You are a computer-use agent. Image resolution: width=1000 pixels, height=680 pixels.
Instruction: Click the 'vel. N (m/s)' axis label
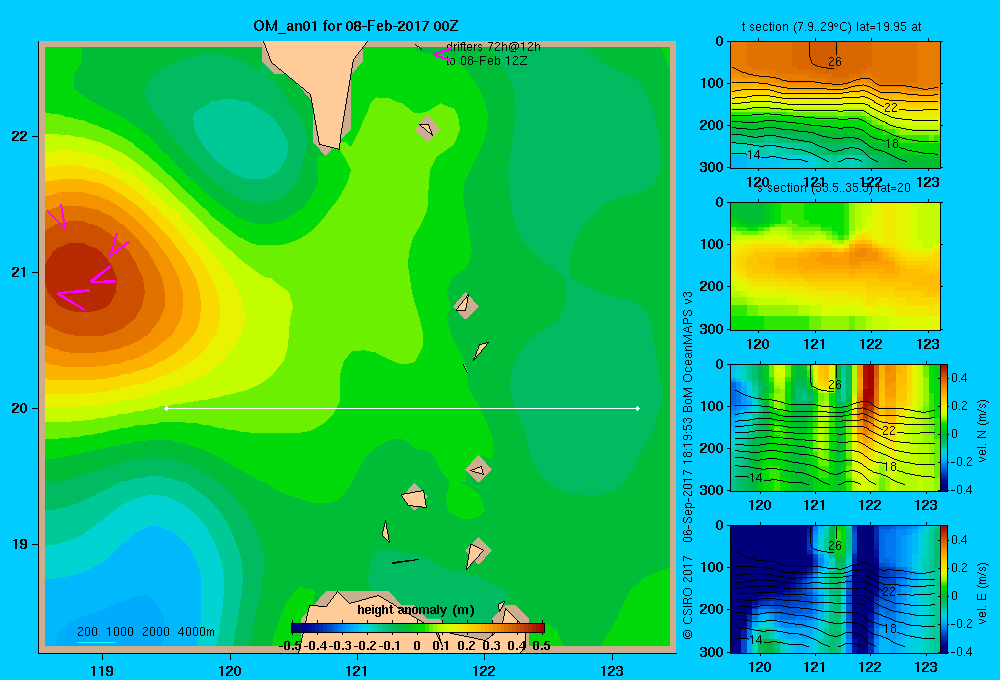point(983,431)
